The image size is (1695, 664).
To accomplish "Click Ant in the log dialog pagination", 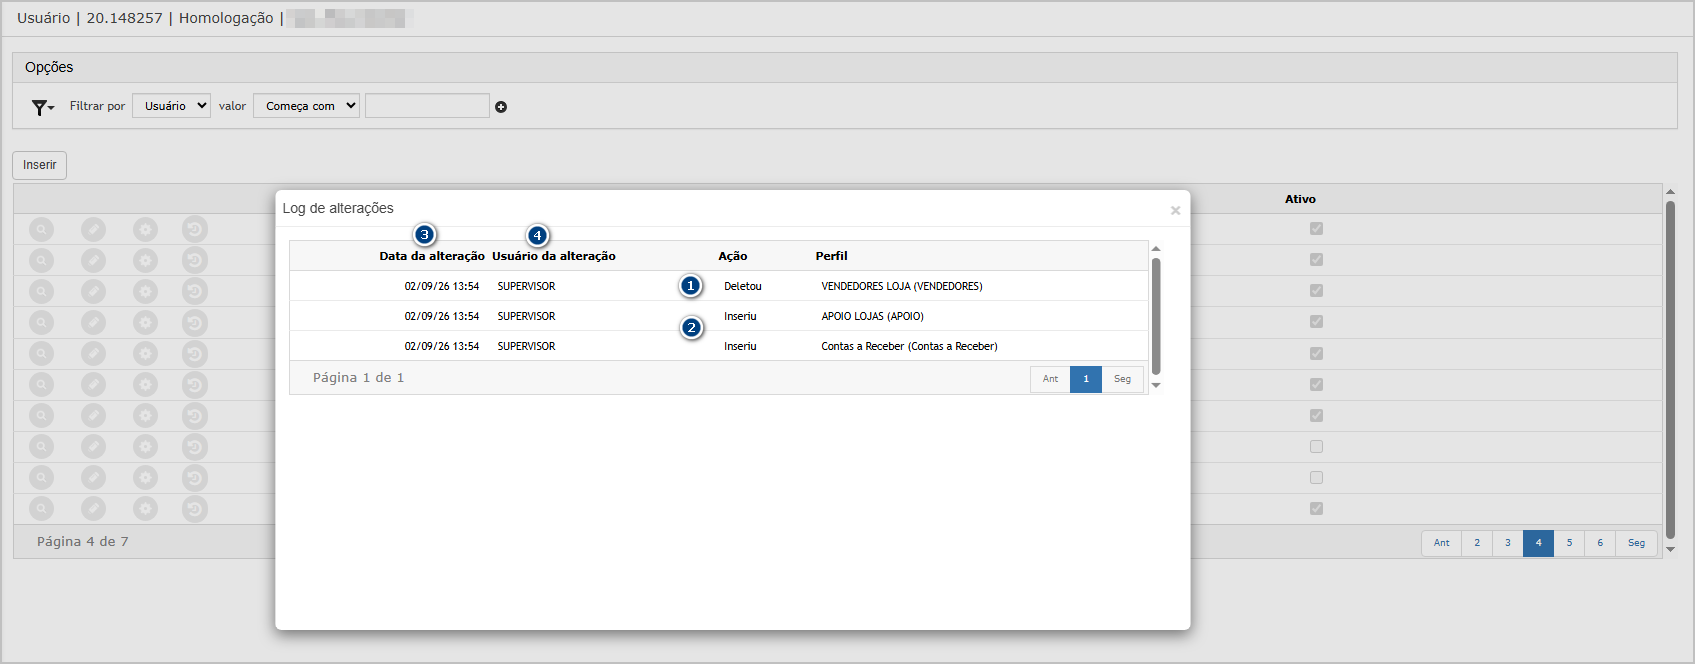I will [x=1050, y=379].
